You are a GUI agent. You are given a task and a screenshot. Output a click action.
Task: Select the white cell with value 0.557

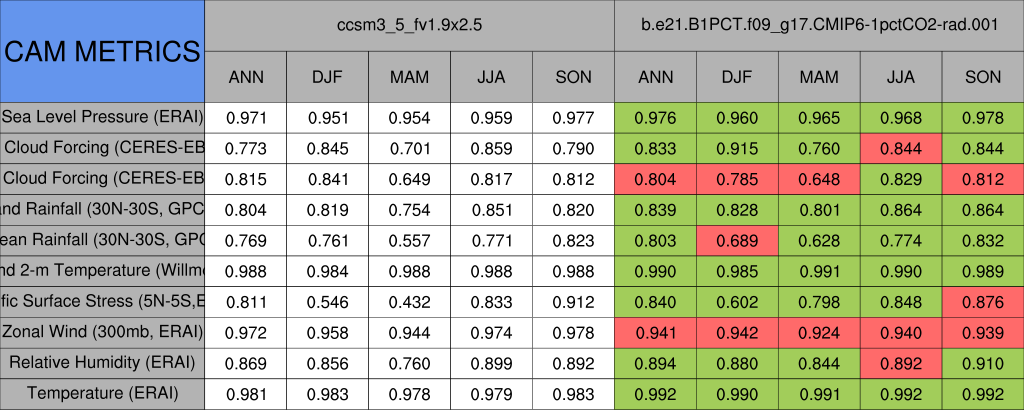410,240
